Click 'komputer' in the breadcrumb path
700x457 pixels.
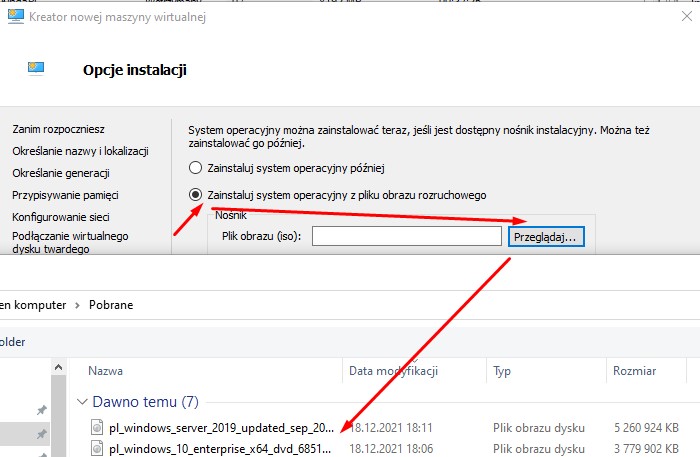(40, 305)
